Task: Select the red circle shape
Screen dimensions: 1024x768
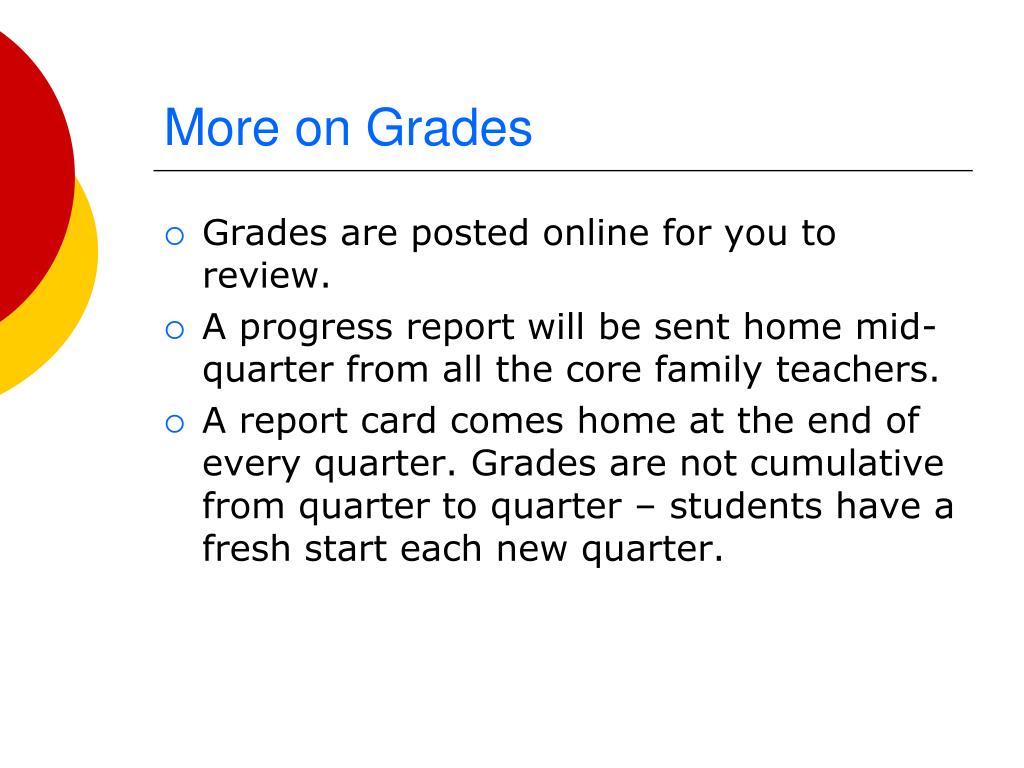Action: click(x=33, y=176)
